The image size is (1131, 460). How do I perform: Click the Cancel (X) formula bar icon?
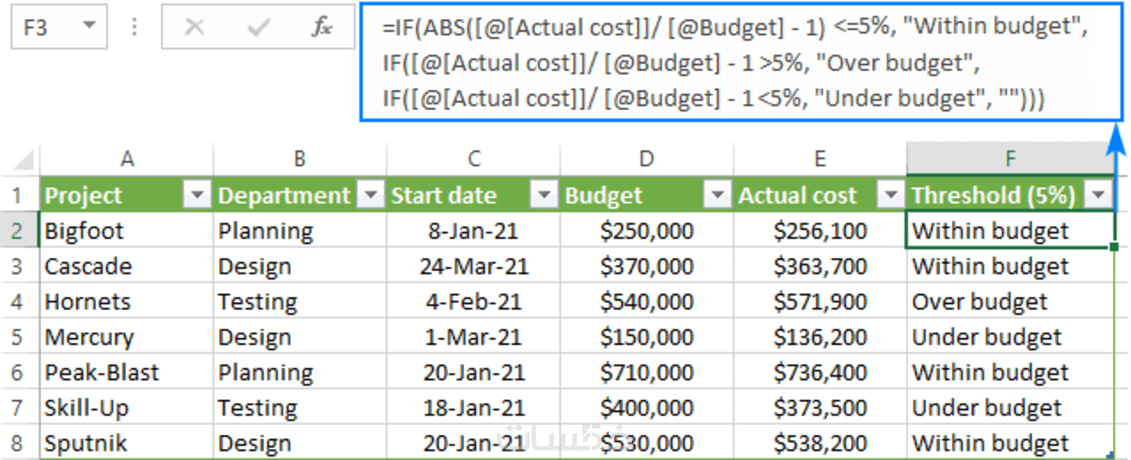point(194,27)
